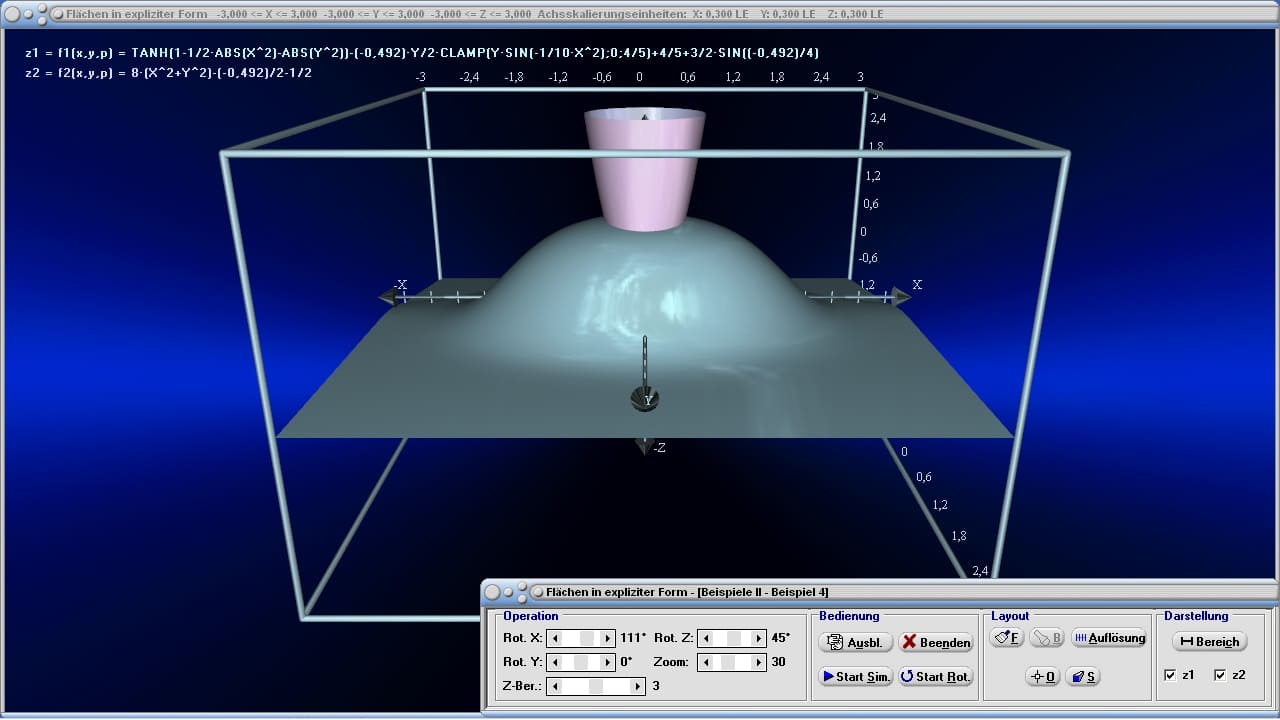
Task: Increase Z-Ber. with its right arrow
Action: [637, 686]
